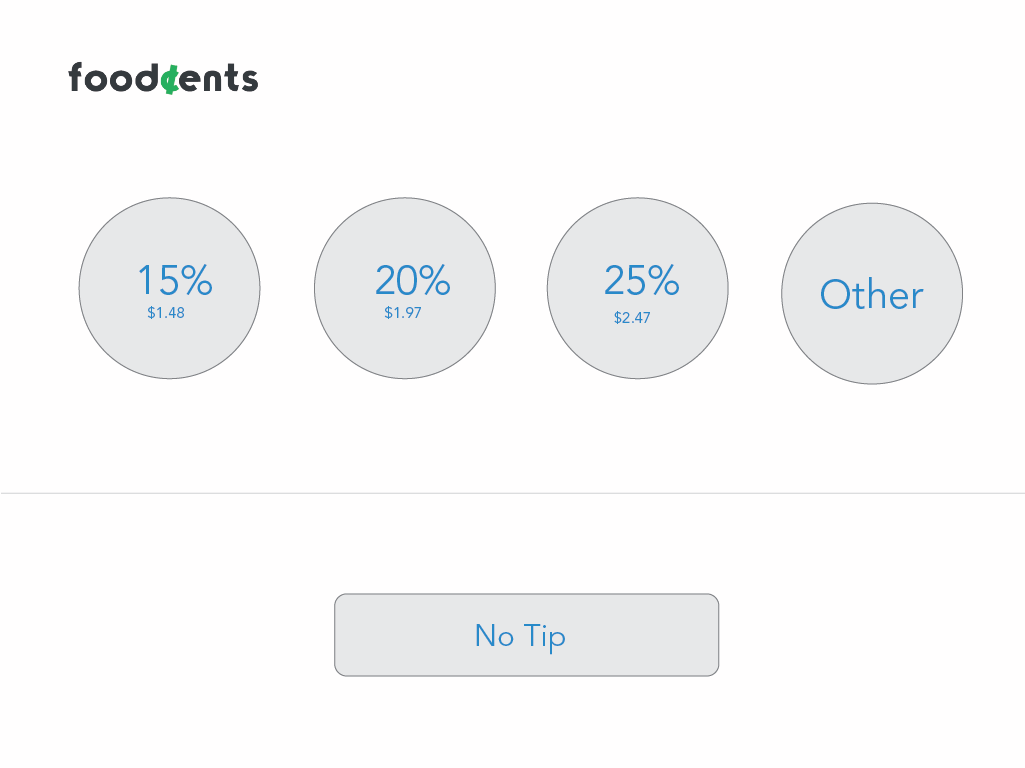
Task: Choose the 20% tip option
Action: coord(405,288)
